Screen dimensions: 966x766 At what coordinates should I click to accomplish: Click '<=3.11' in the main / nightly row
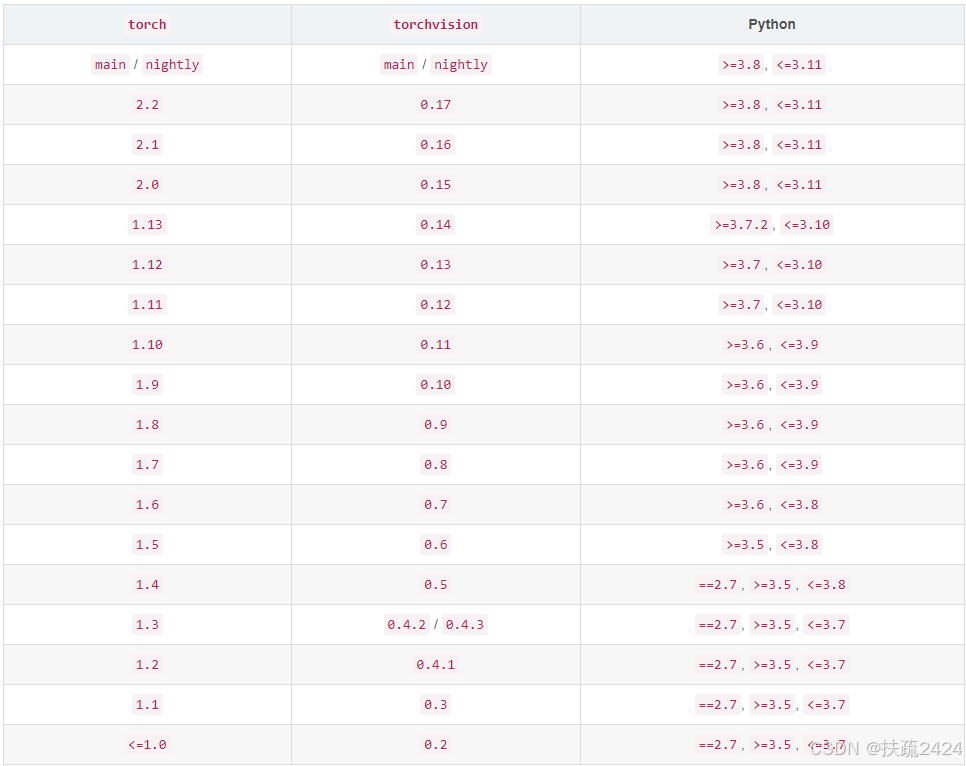799,65
